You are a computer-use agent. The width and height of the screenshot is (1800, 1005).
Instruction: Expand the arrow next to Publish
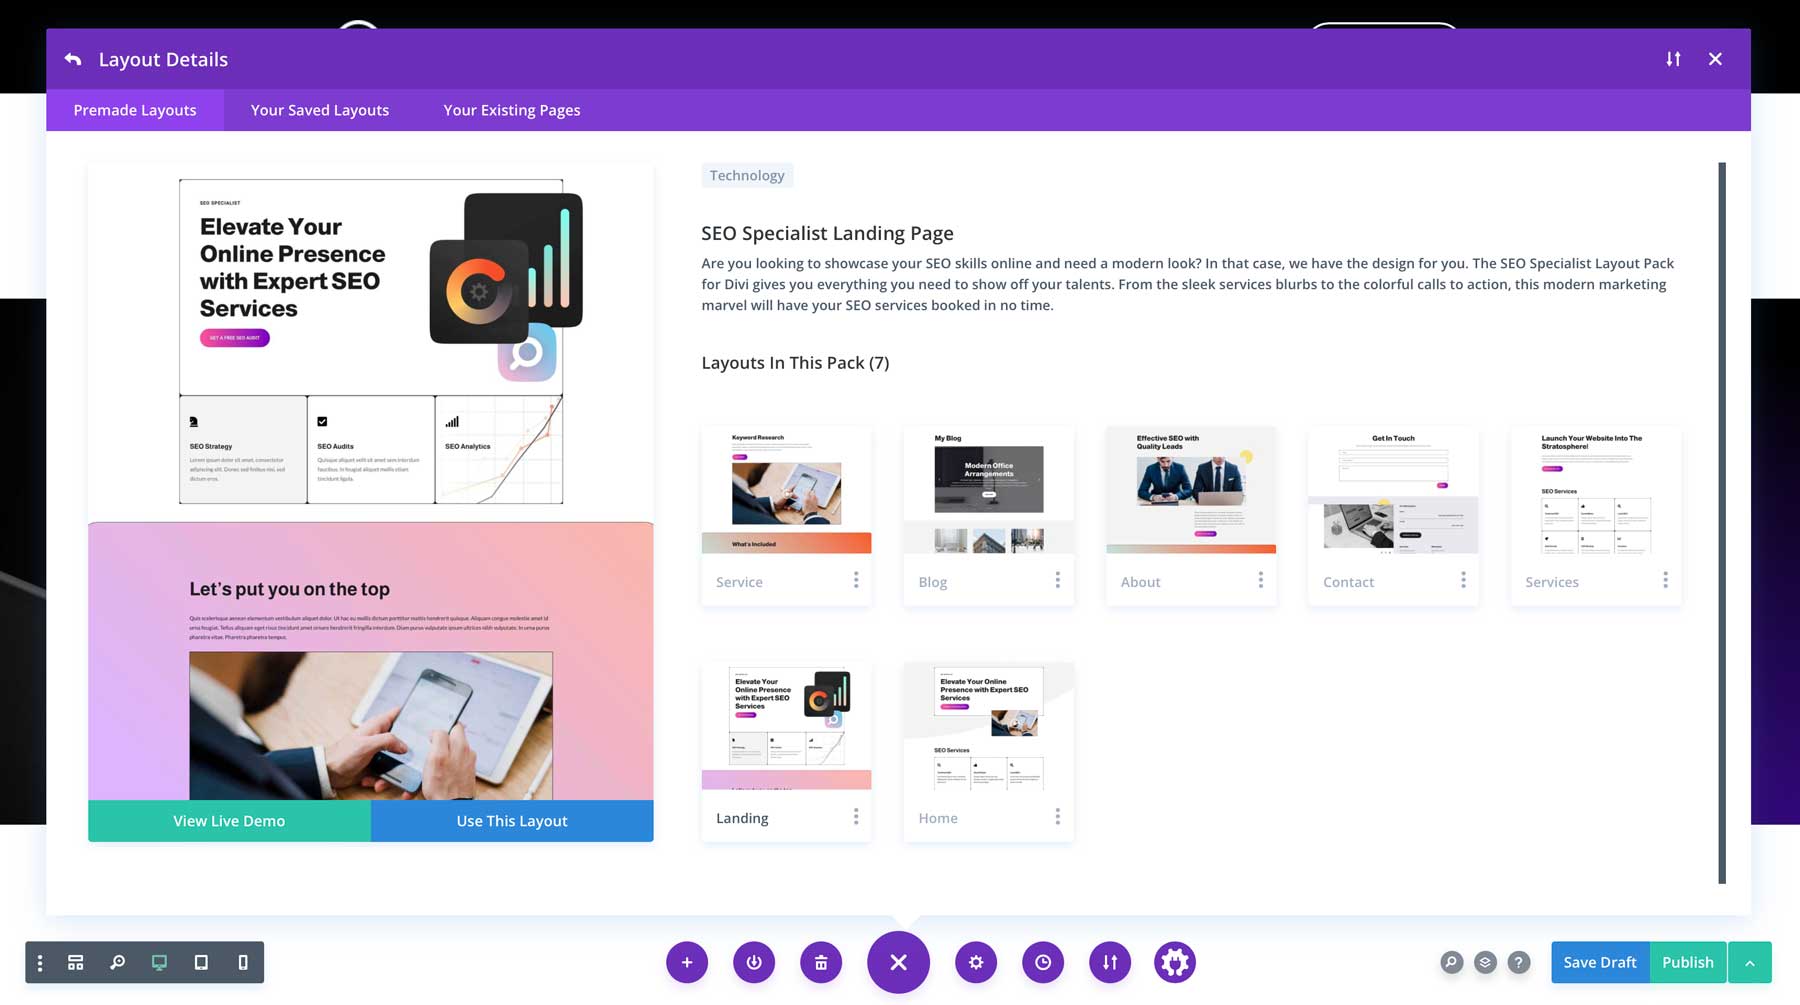tap(1750, 962)
